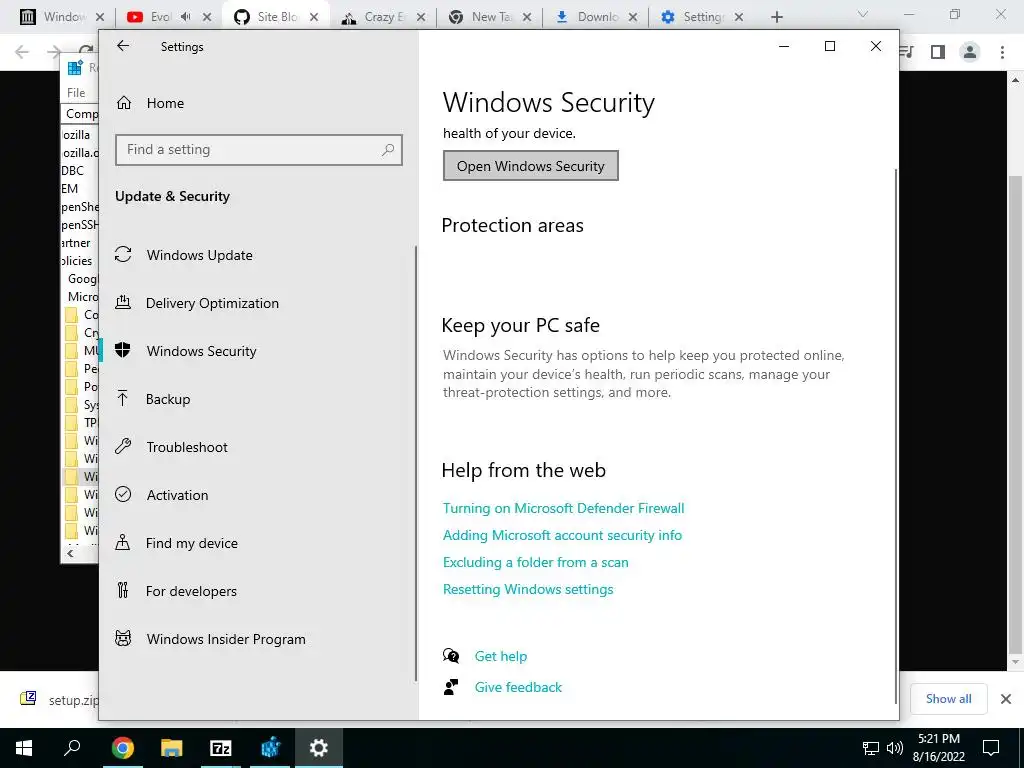Switch to the Crazy E browser tab
This screenshot has width=1024, height=768.
[x=382, y=17]
